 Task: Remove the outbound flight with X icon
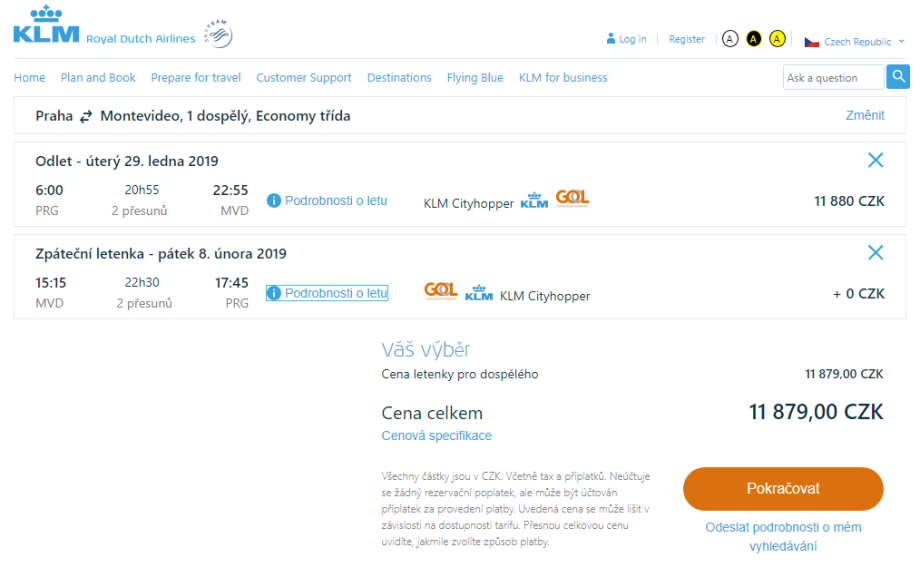tap(876, 160)
